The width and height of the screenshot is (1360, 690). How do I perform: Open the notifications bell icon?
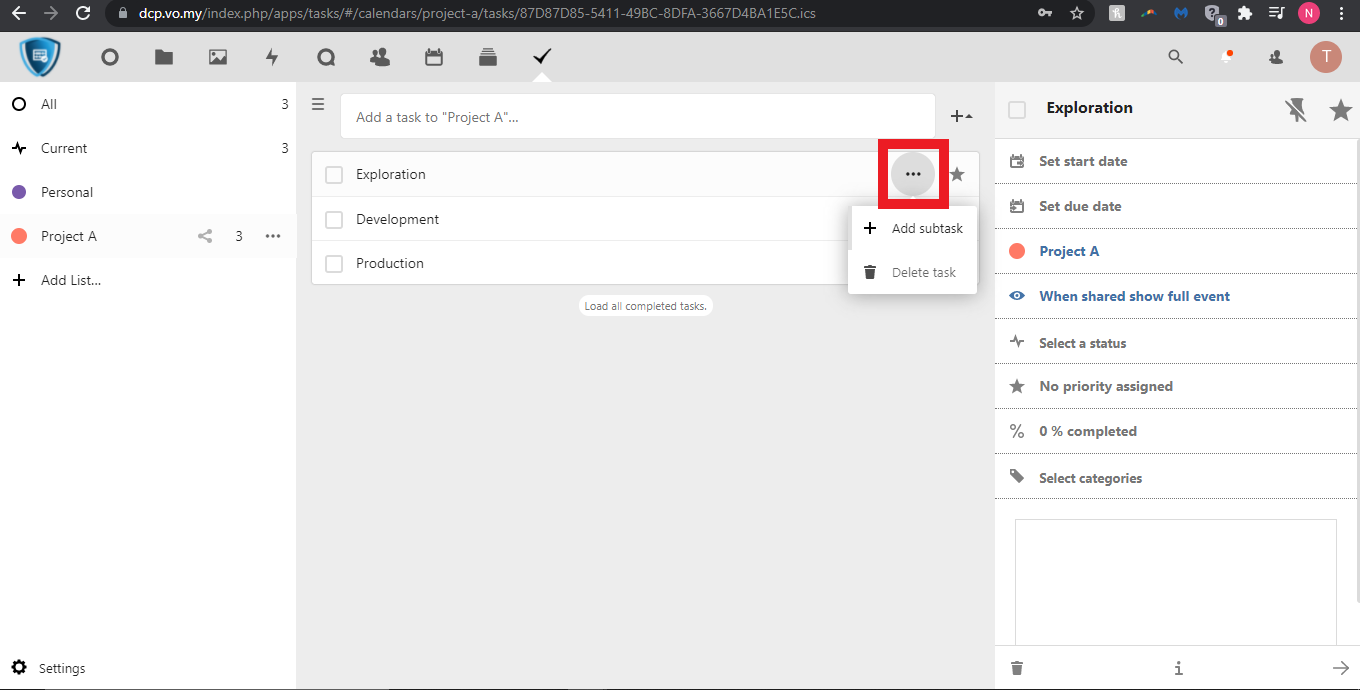coord(1226,58)
